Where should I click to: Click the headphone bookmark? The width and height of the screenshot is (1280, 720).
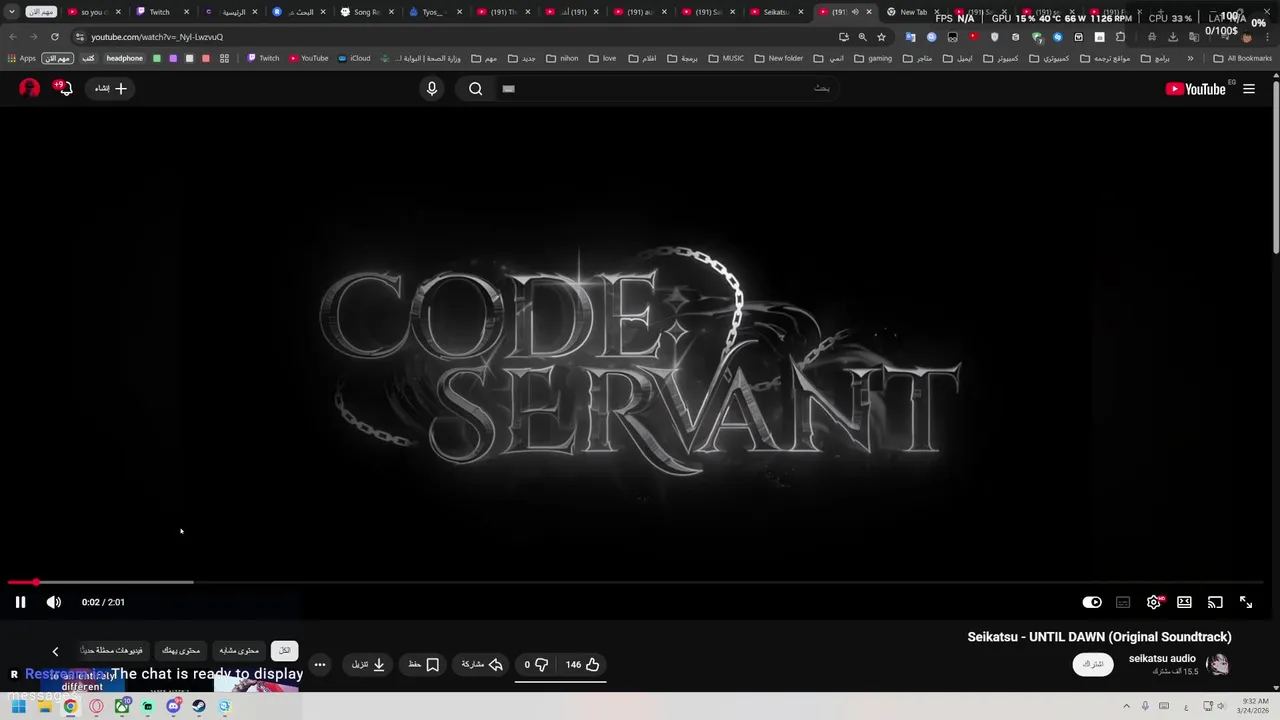click(x=125, y=58)
